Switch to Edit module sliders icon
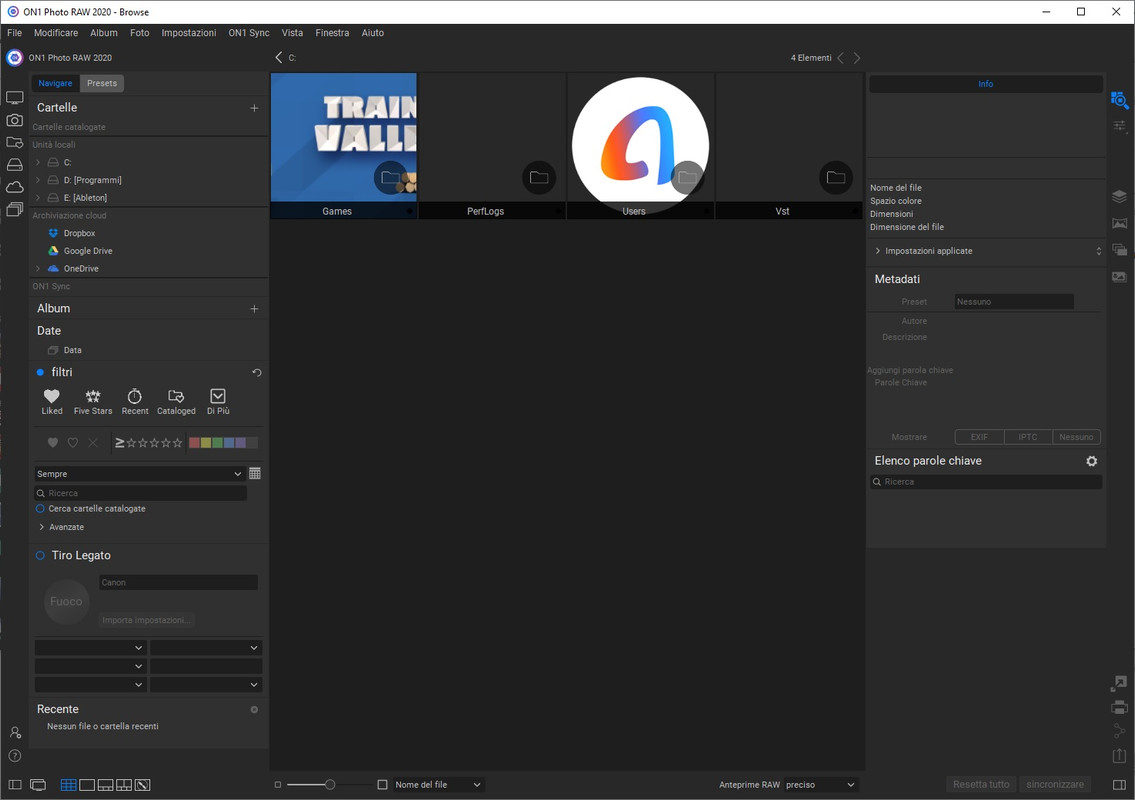This screenshot has height=800, width=1135. [x=1119, y=126]
